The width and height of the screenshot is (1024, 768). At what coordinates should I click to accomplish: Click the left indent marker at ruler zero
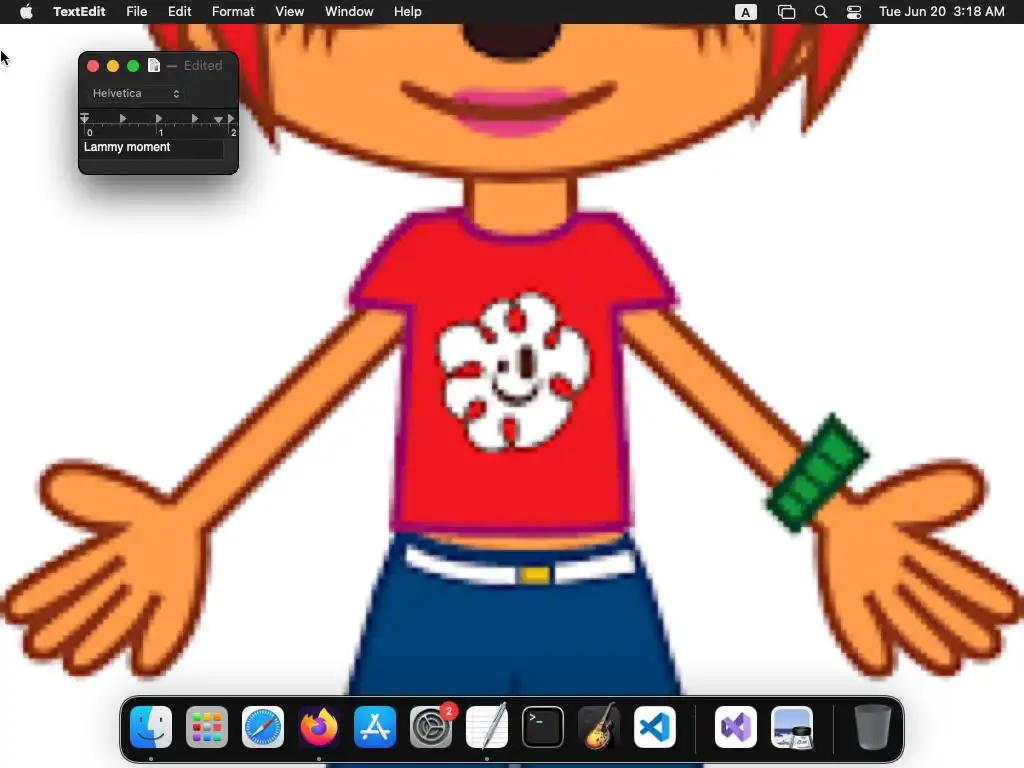coord(85,119)
